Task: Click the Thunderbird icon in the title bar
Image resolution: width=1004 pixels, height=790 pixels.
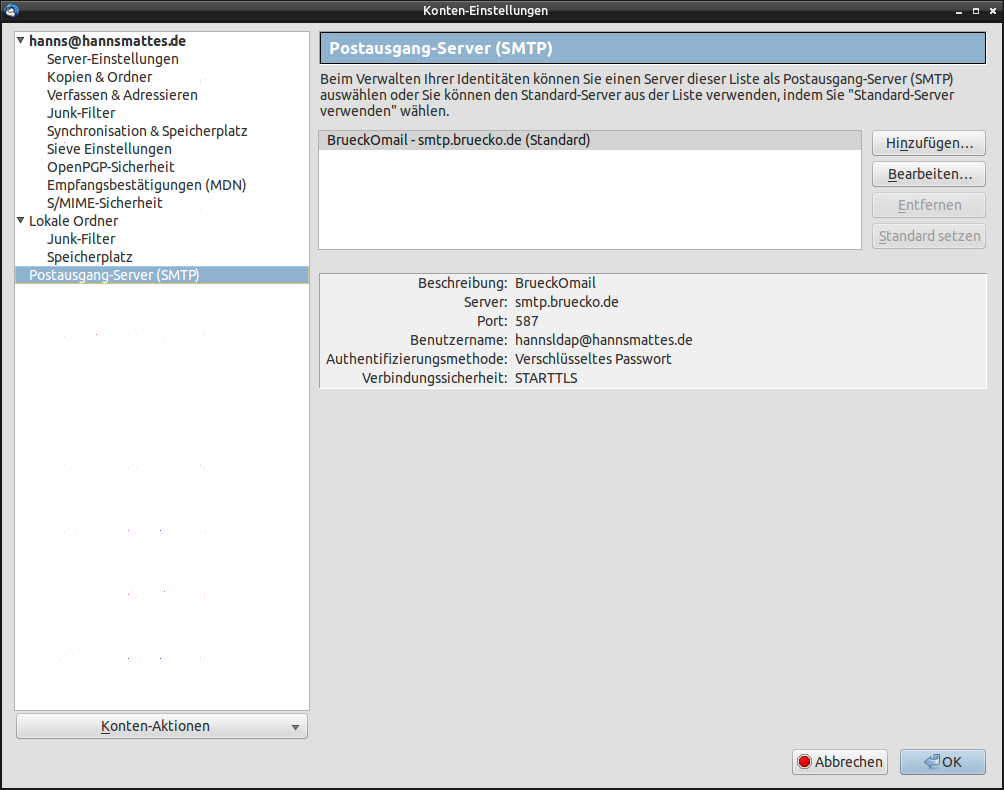Action: (12, 10)
